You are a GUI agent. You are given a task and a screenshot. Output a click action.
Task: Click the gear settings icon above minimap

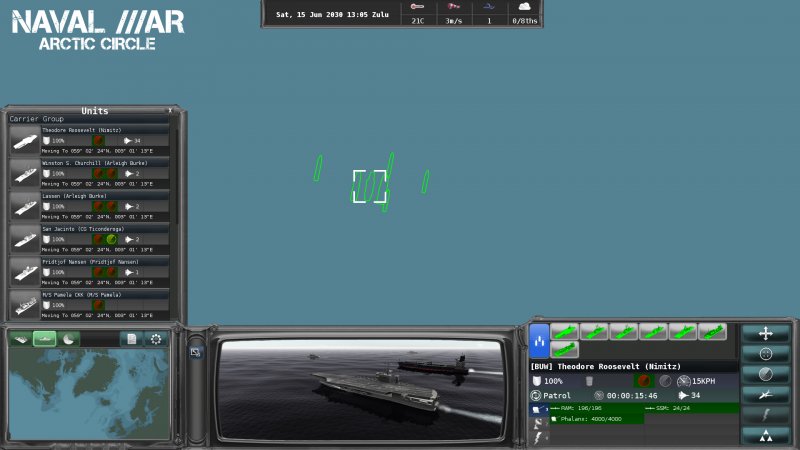155,339
